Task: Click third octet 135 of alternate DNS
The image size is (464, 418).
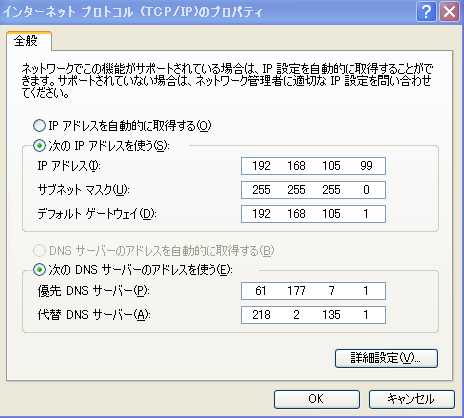Action: 331,315
